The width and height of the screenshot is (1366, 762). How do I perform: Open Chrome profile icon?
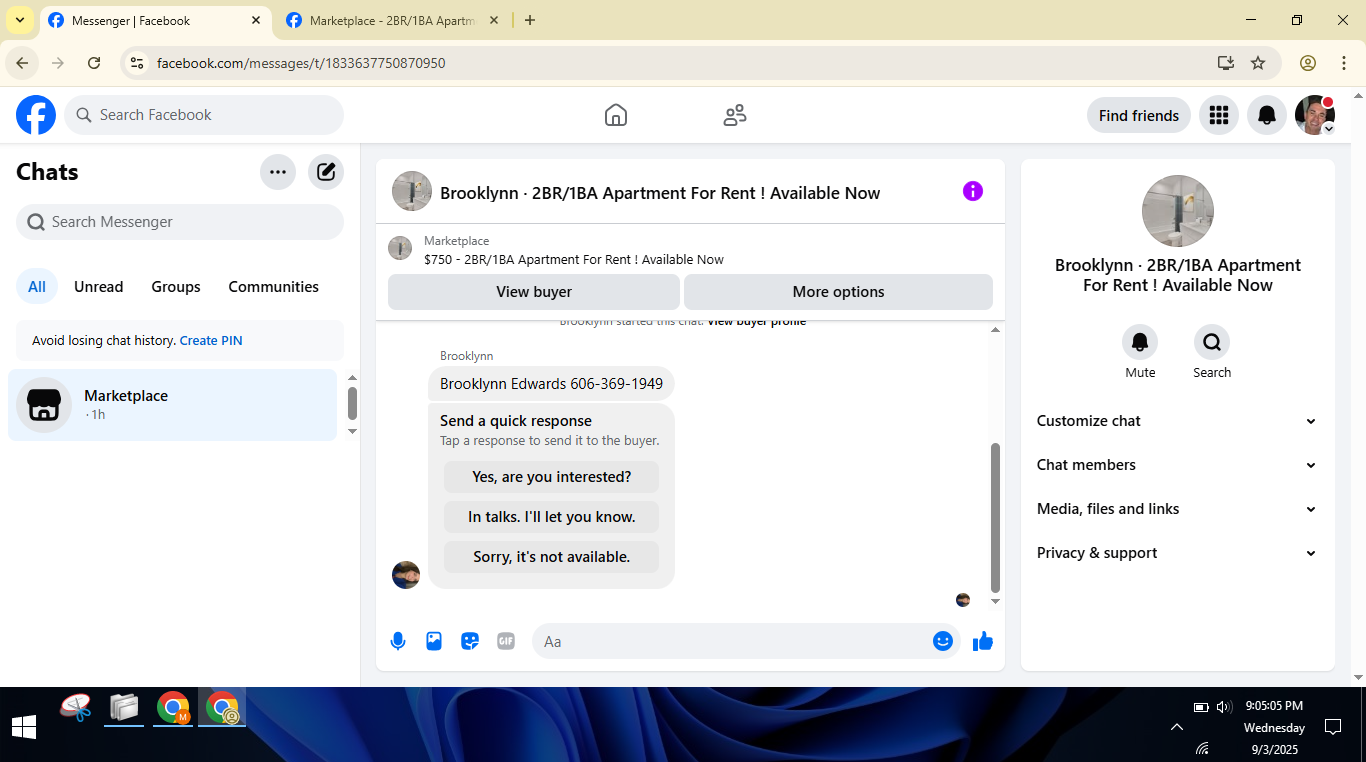(x=1308, y=63)
